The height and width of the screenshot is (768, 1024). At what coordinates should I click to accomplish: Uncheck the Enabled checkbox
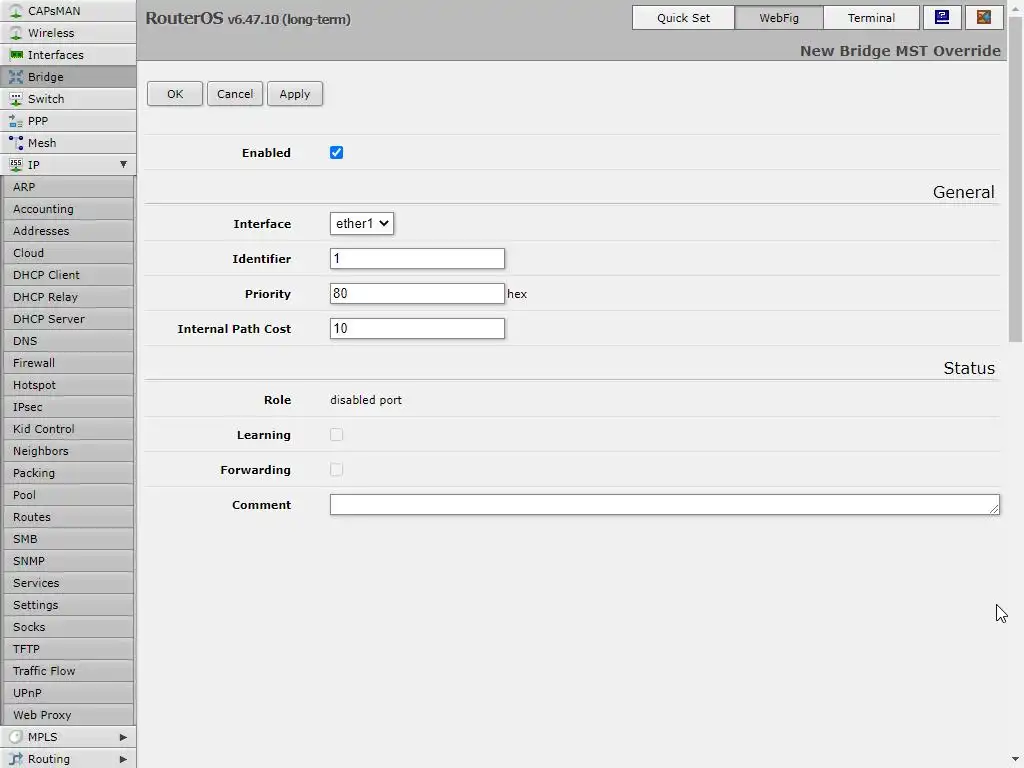(336, 153)
